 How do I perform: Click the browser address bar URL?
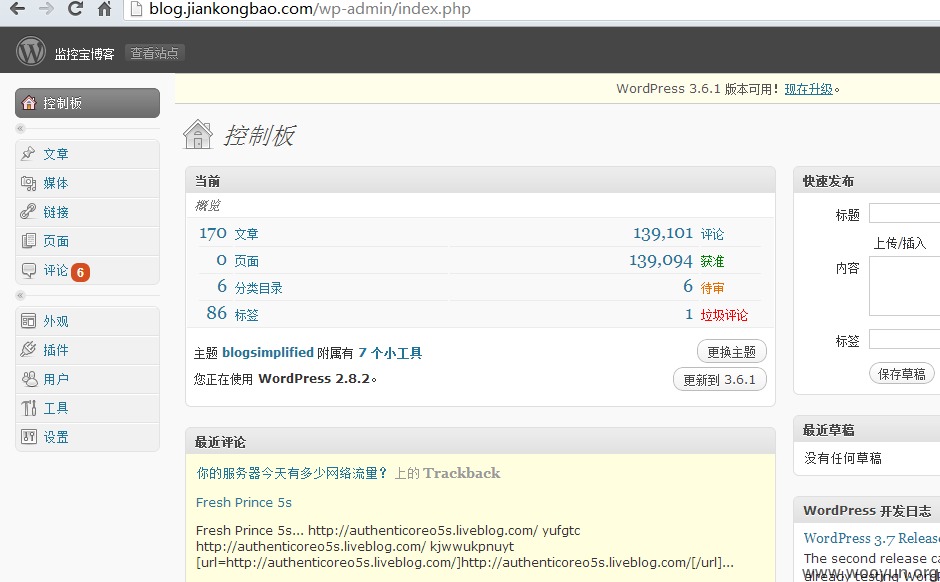(310, 9)
